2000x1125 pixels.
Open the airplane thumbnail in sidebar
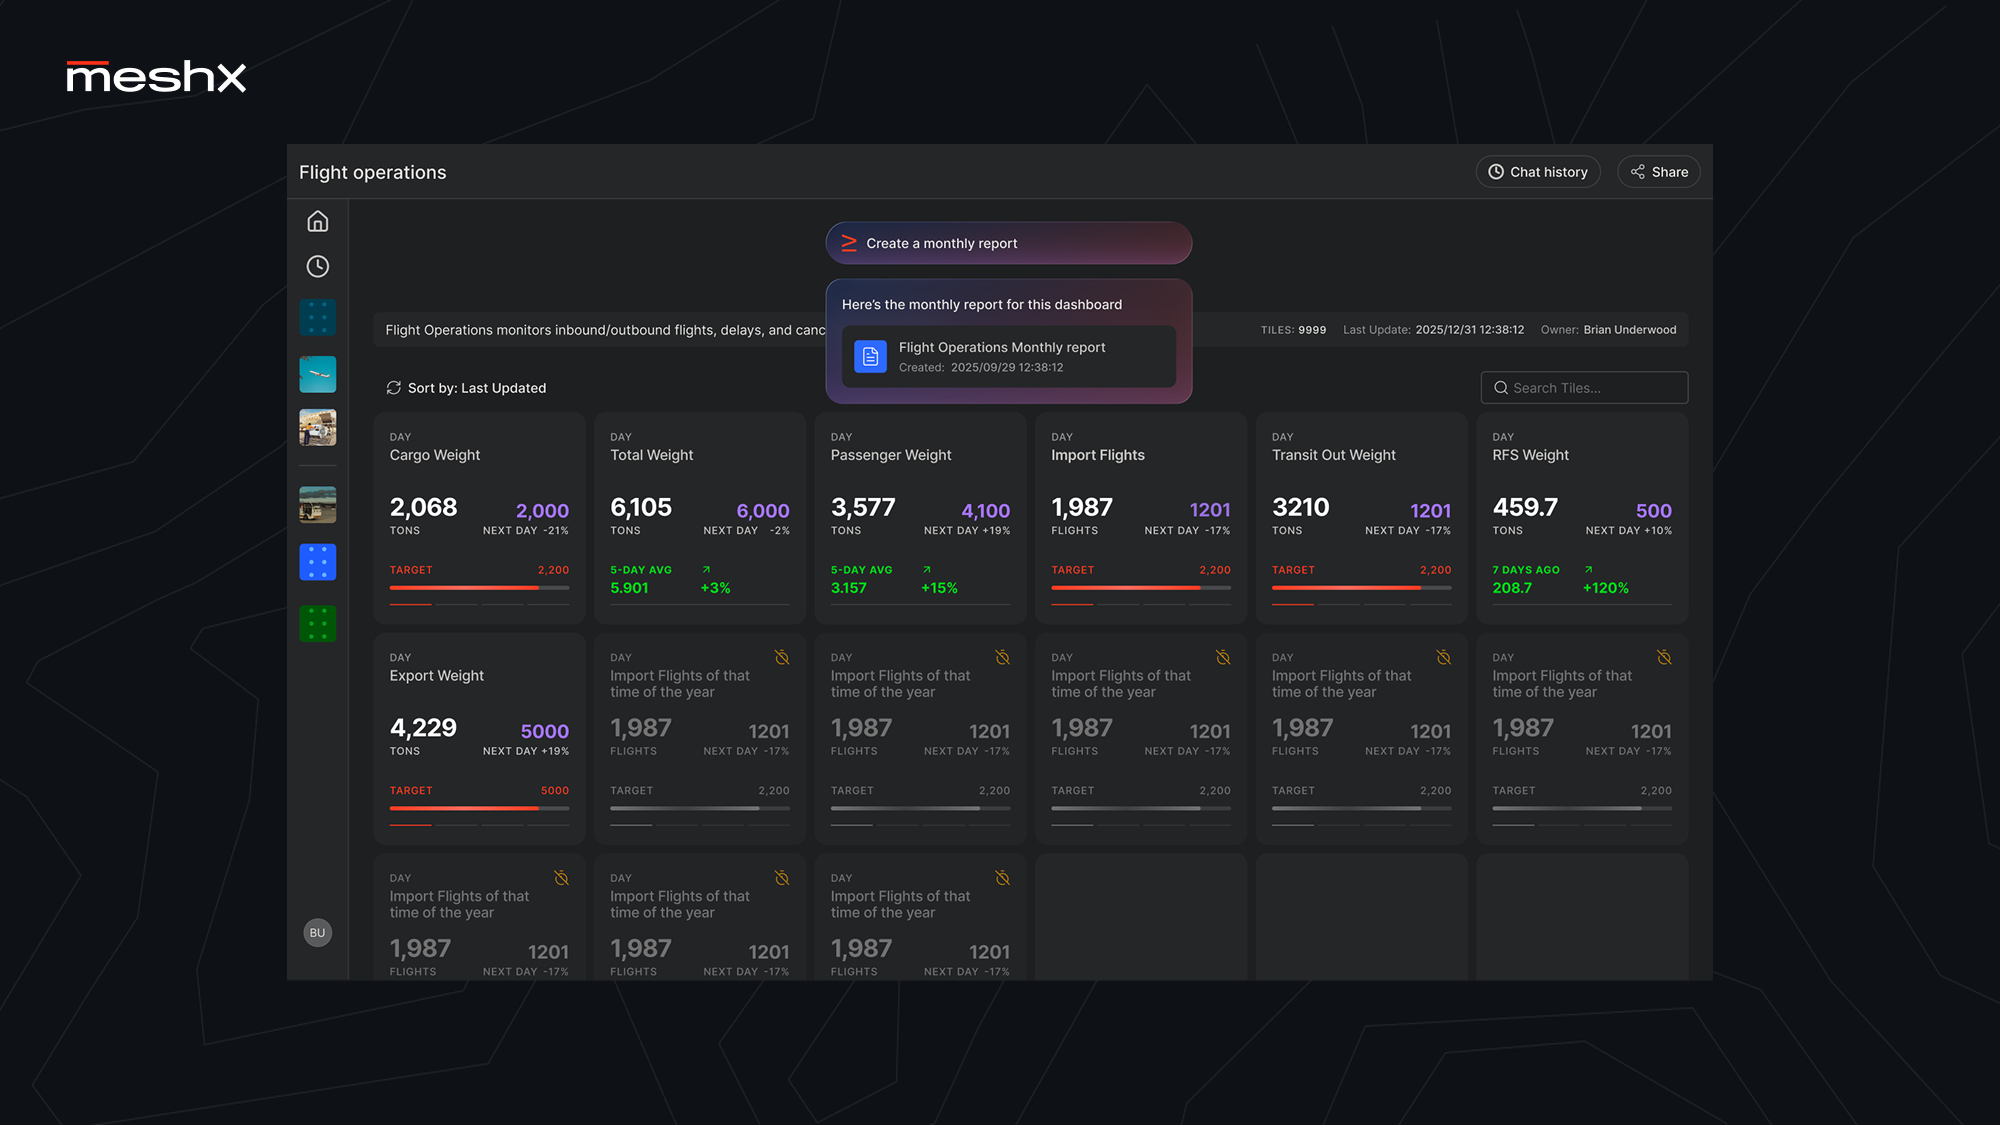pyautogui.click(x=317, y=374)
